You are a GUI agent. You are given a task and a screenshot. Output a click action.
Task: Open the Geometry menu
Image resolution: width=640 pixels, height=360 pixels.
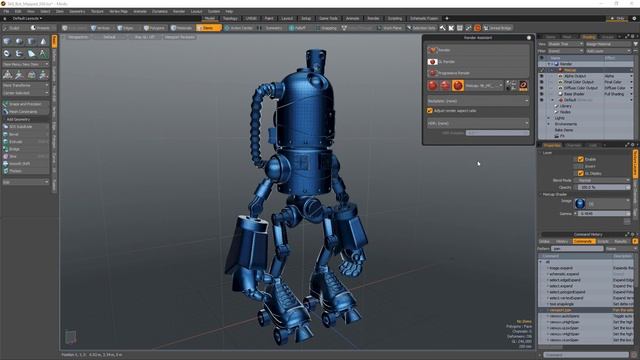point(77,11)
